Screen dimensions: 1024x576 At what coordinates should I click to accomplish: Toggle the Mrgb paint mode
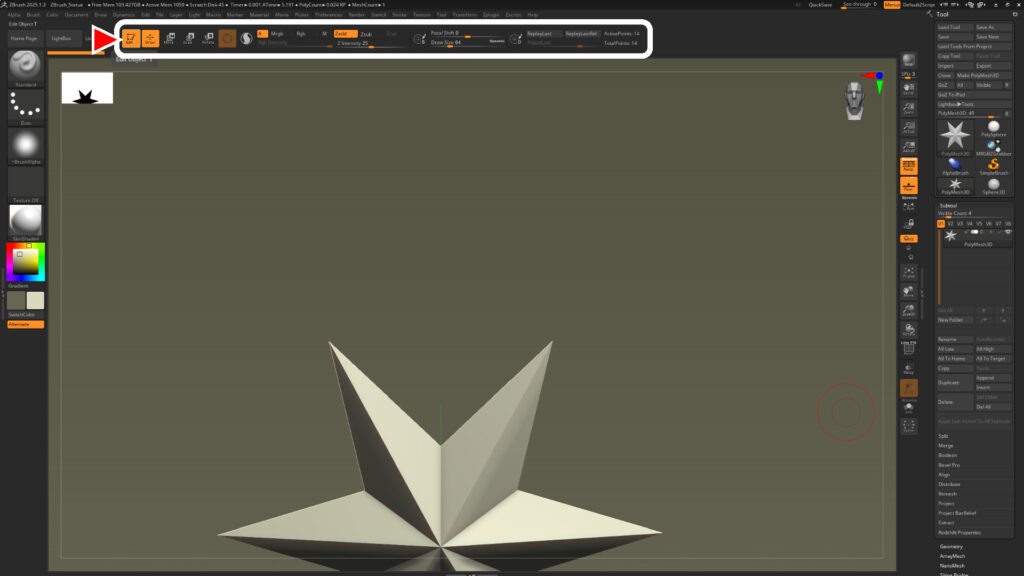click(277, 32)
